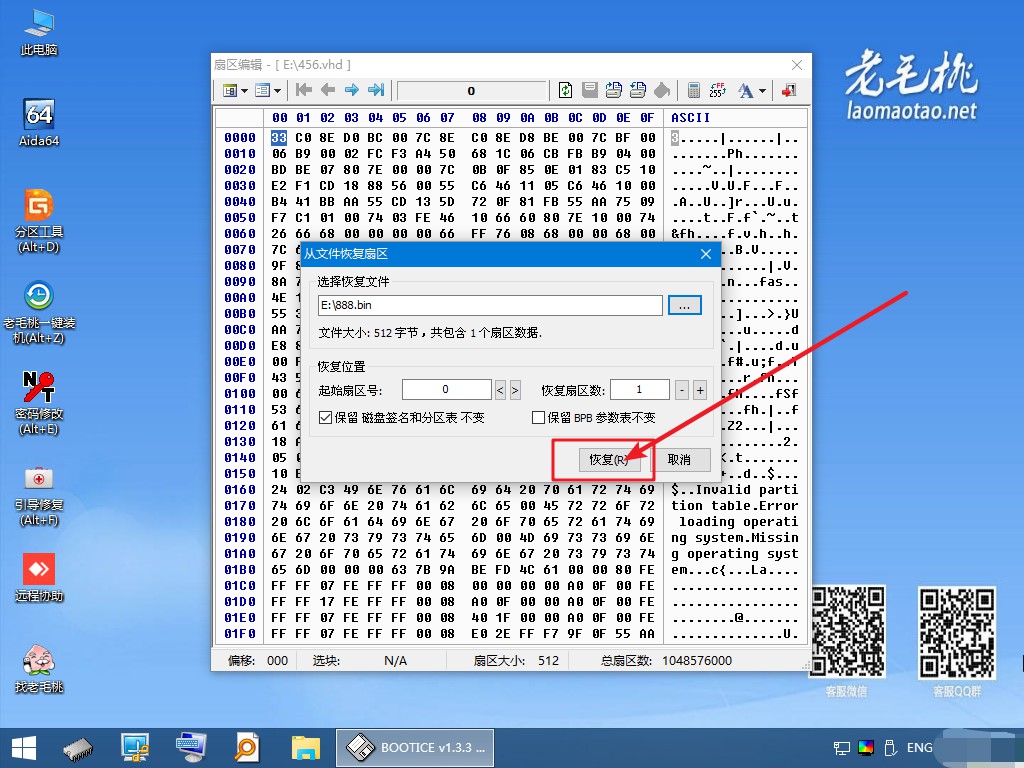Click the search magnifier taskbar icon
This screenshot has width=1024, height=768.
(247, 748)
